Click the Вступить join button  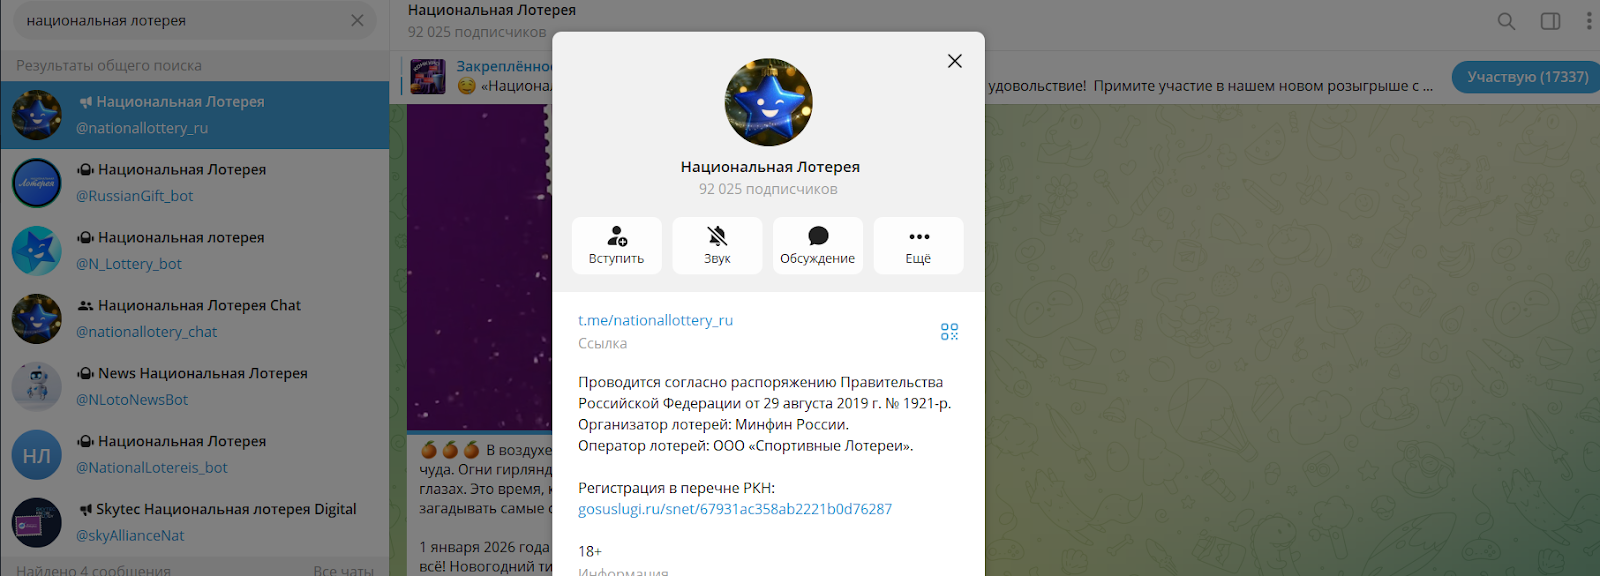[x=617, y=245]
